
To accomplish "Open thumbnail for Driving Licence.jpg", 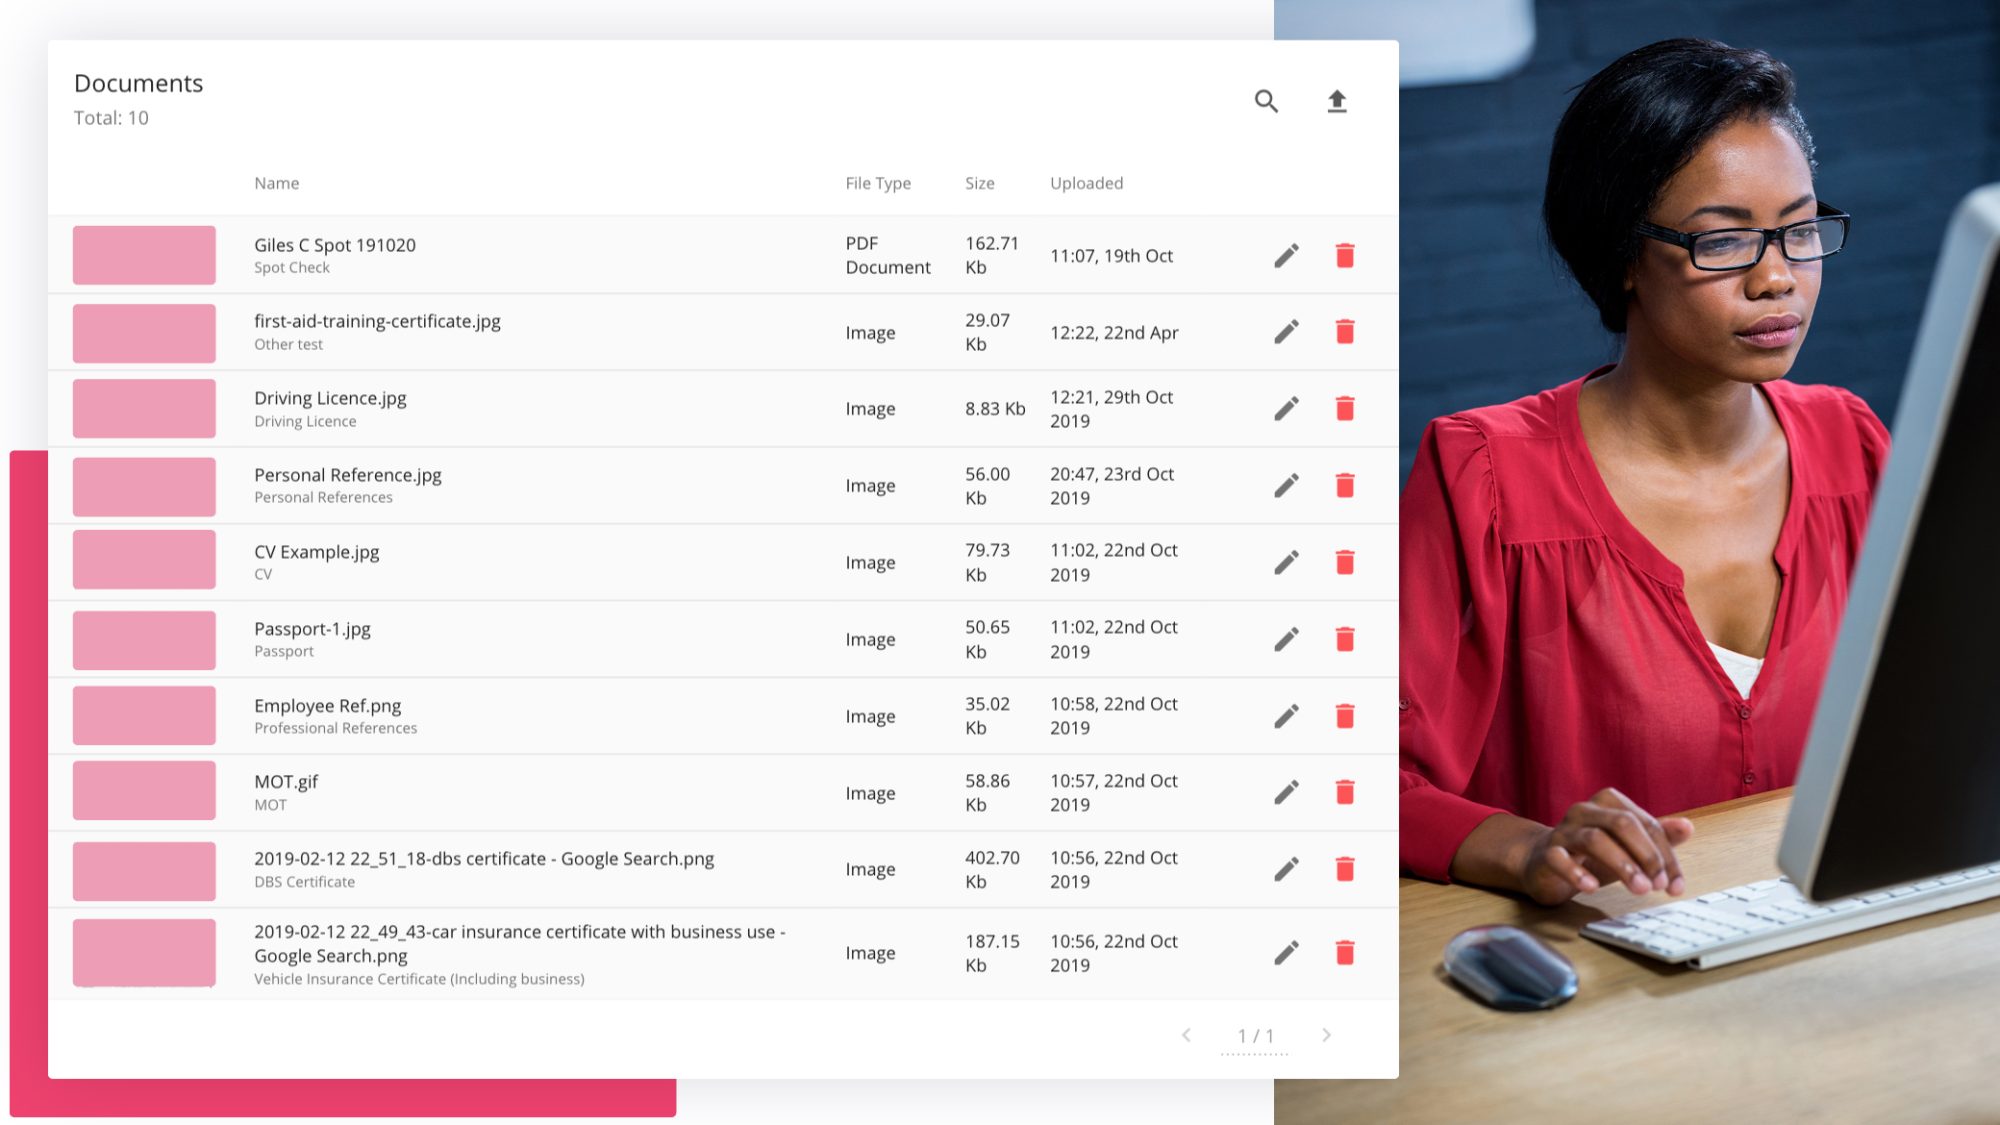I will click(x=144, y=408).
